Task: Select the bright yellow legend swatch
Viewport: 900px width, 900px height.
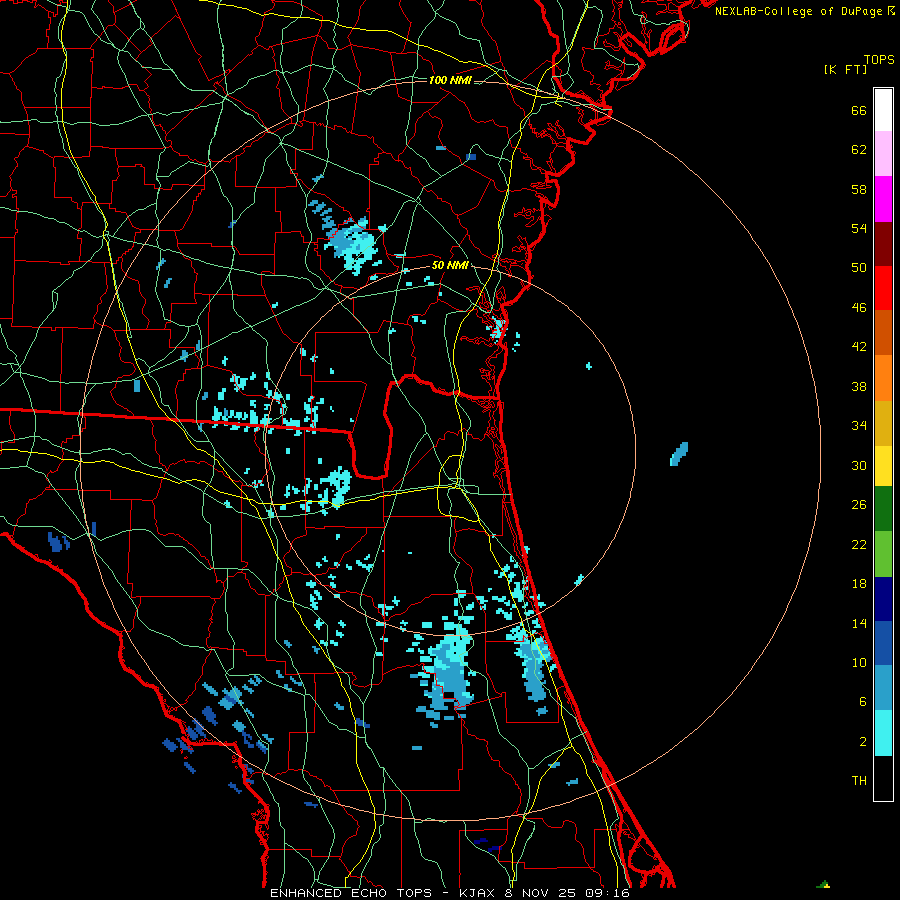Action: [883, 466]
